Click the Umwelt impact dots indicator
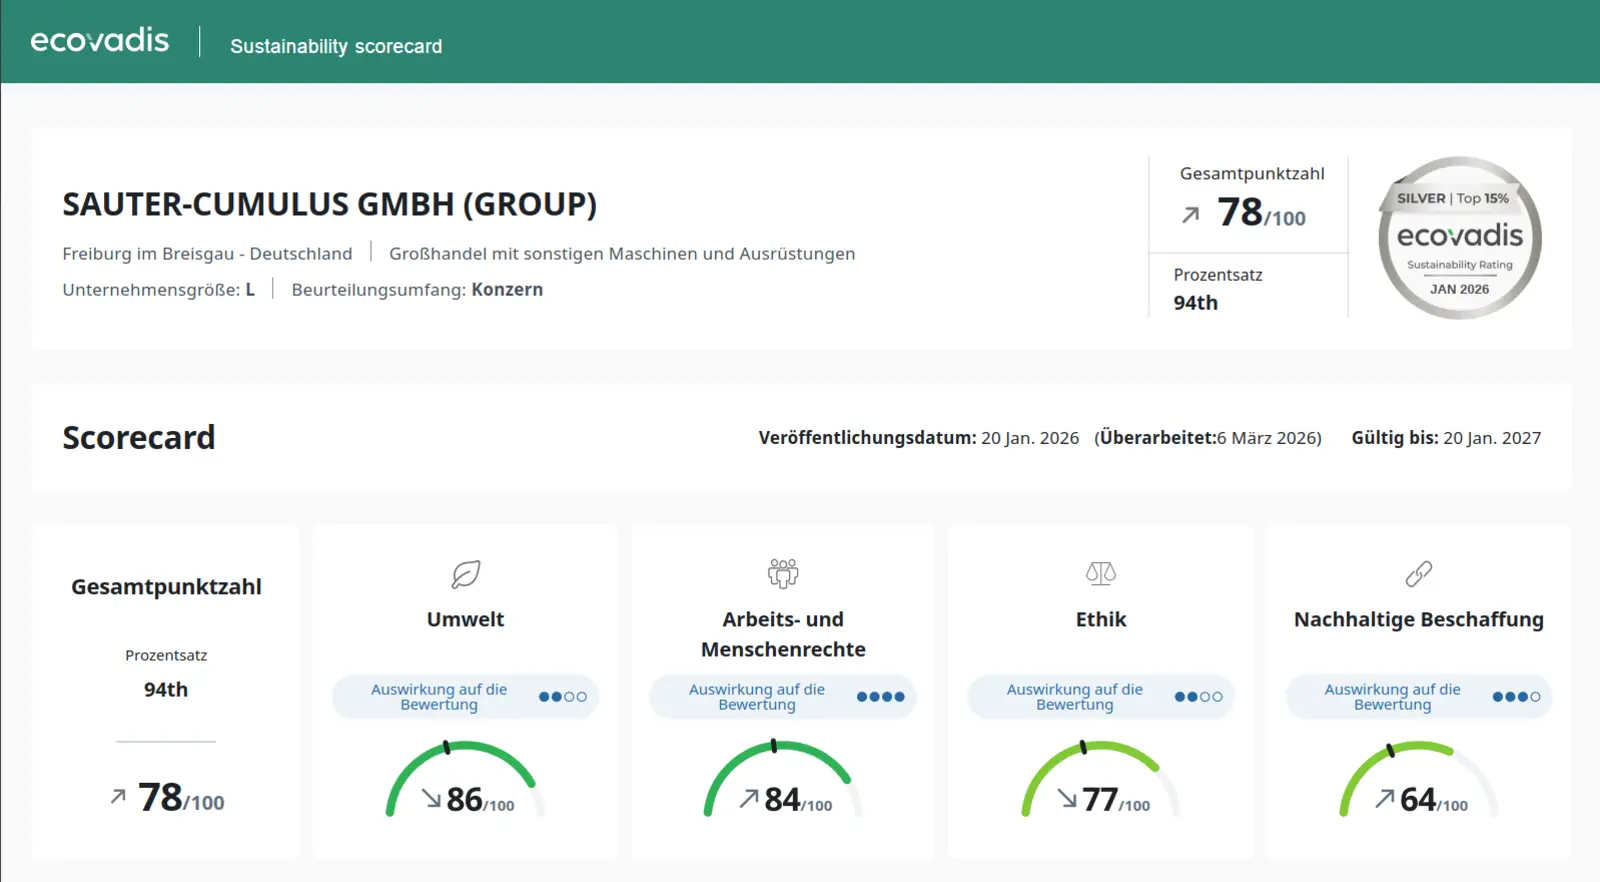The image size is (1600, 882). pos(563,697)
